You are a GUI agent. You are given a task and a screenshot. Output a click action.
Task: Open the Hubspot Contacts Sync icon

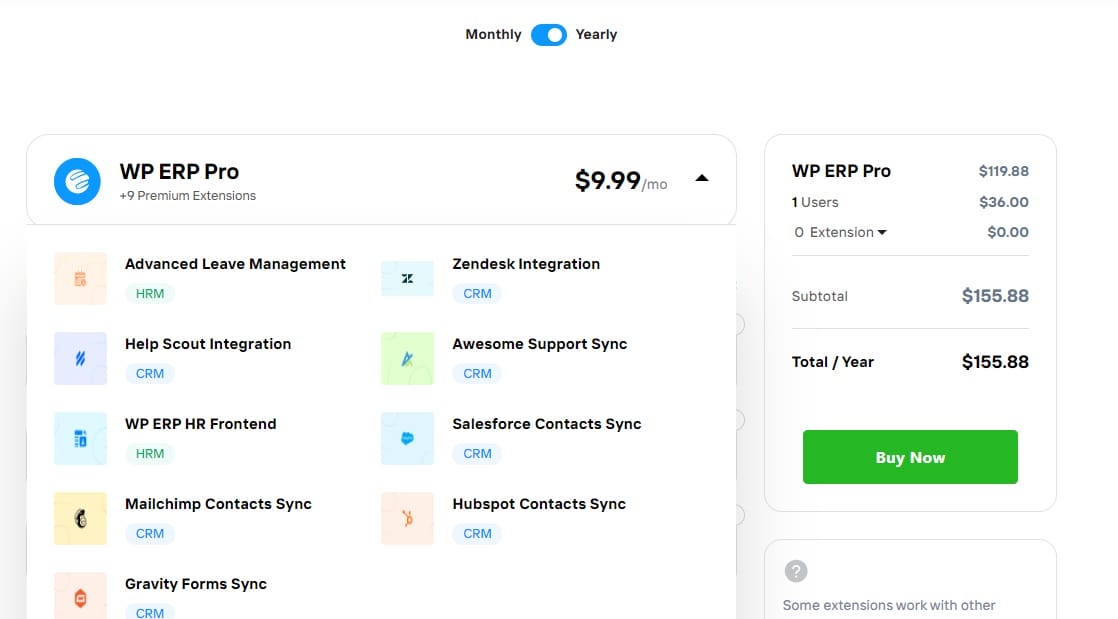click(407, 518)
